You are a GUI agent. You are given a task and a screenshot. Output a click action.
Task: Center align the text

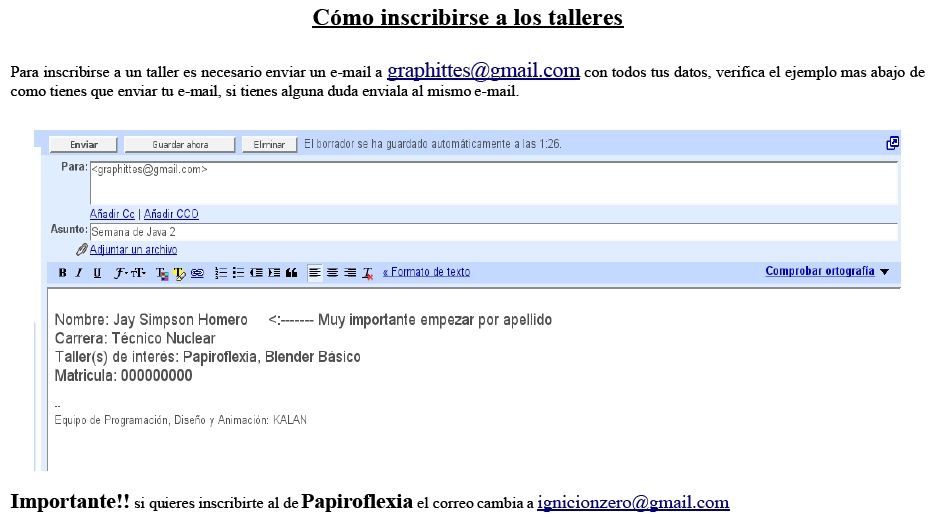click(x=332, y=273)
